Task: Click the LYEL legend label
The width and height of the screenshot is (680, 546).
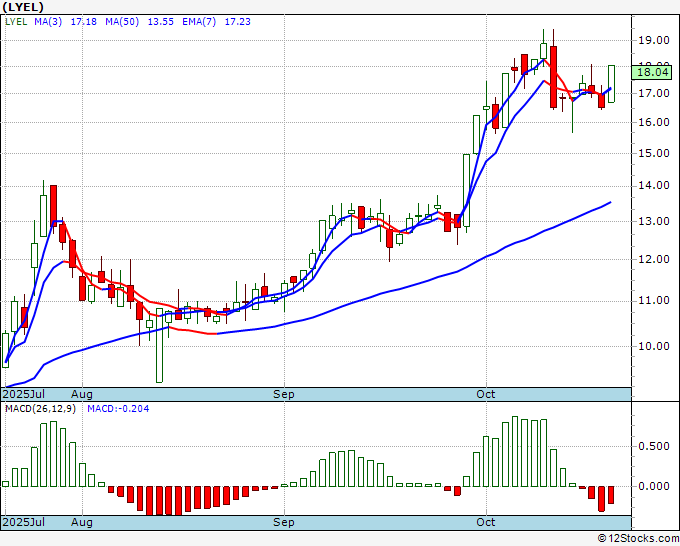Action: (x=16, y=22)
